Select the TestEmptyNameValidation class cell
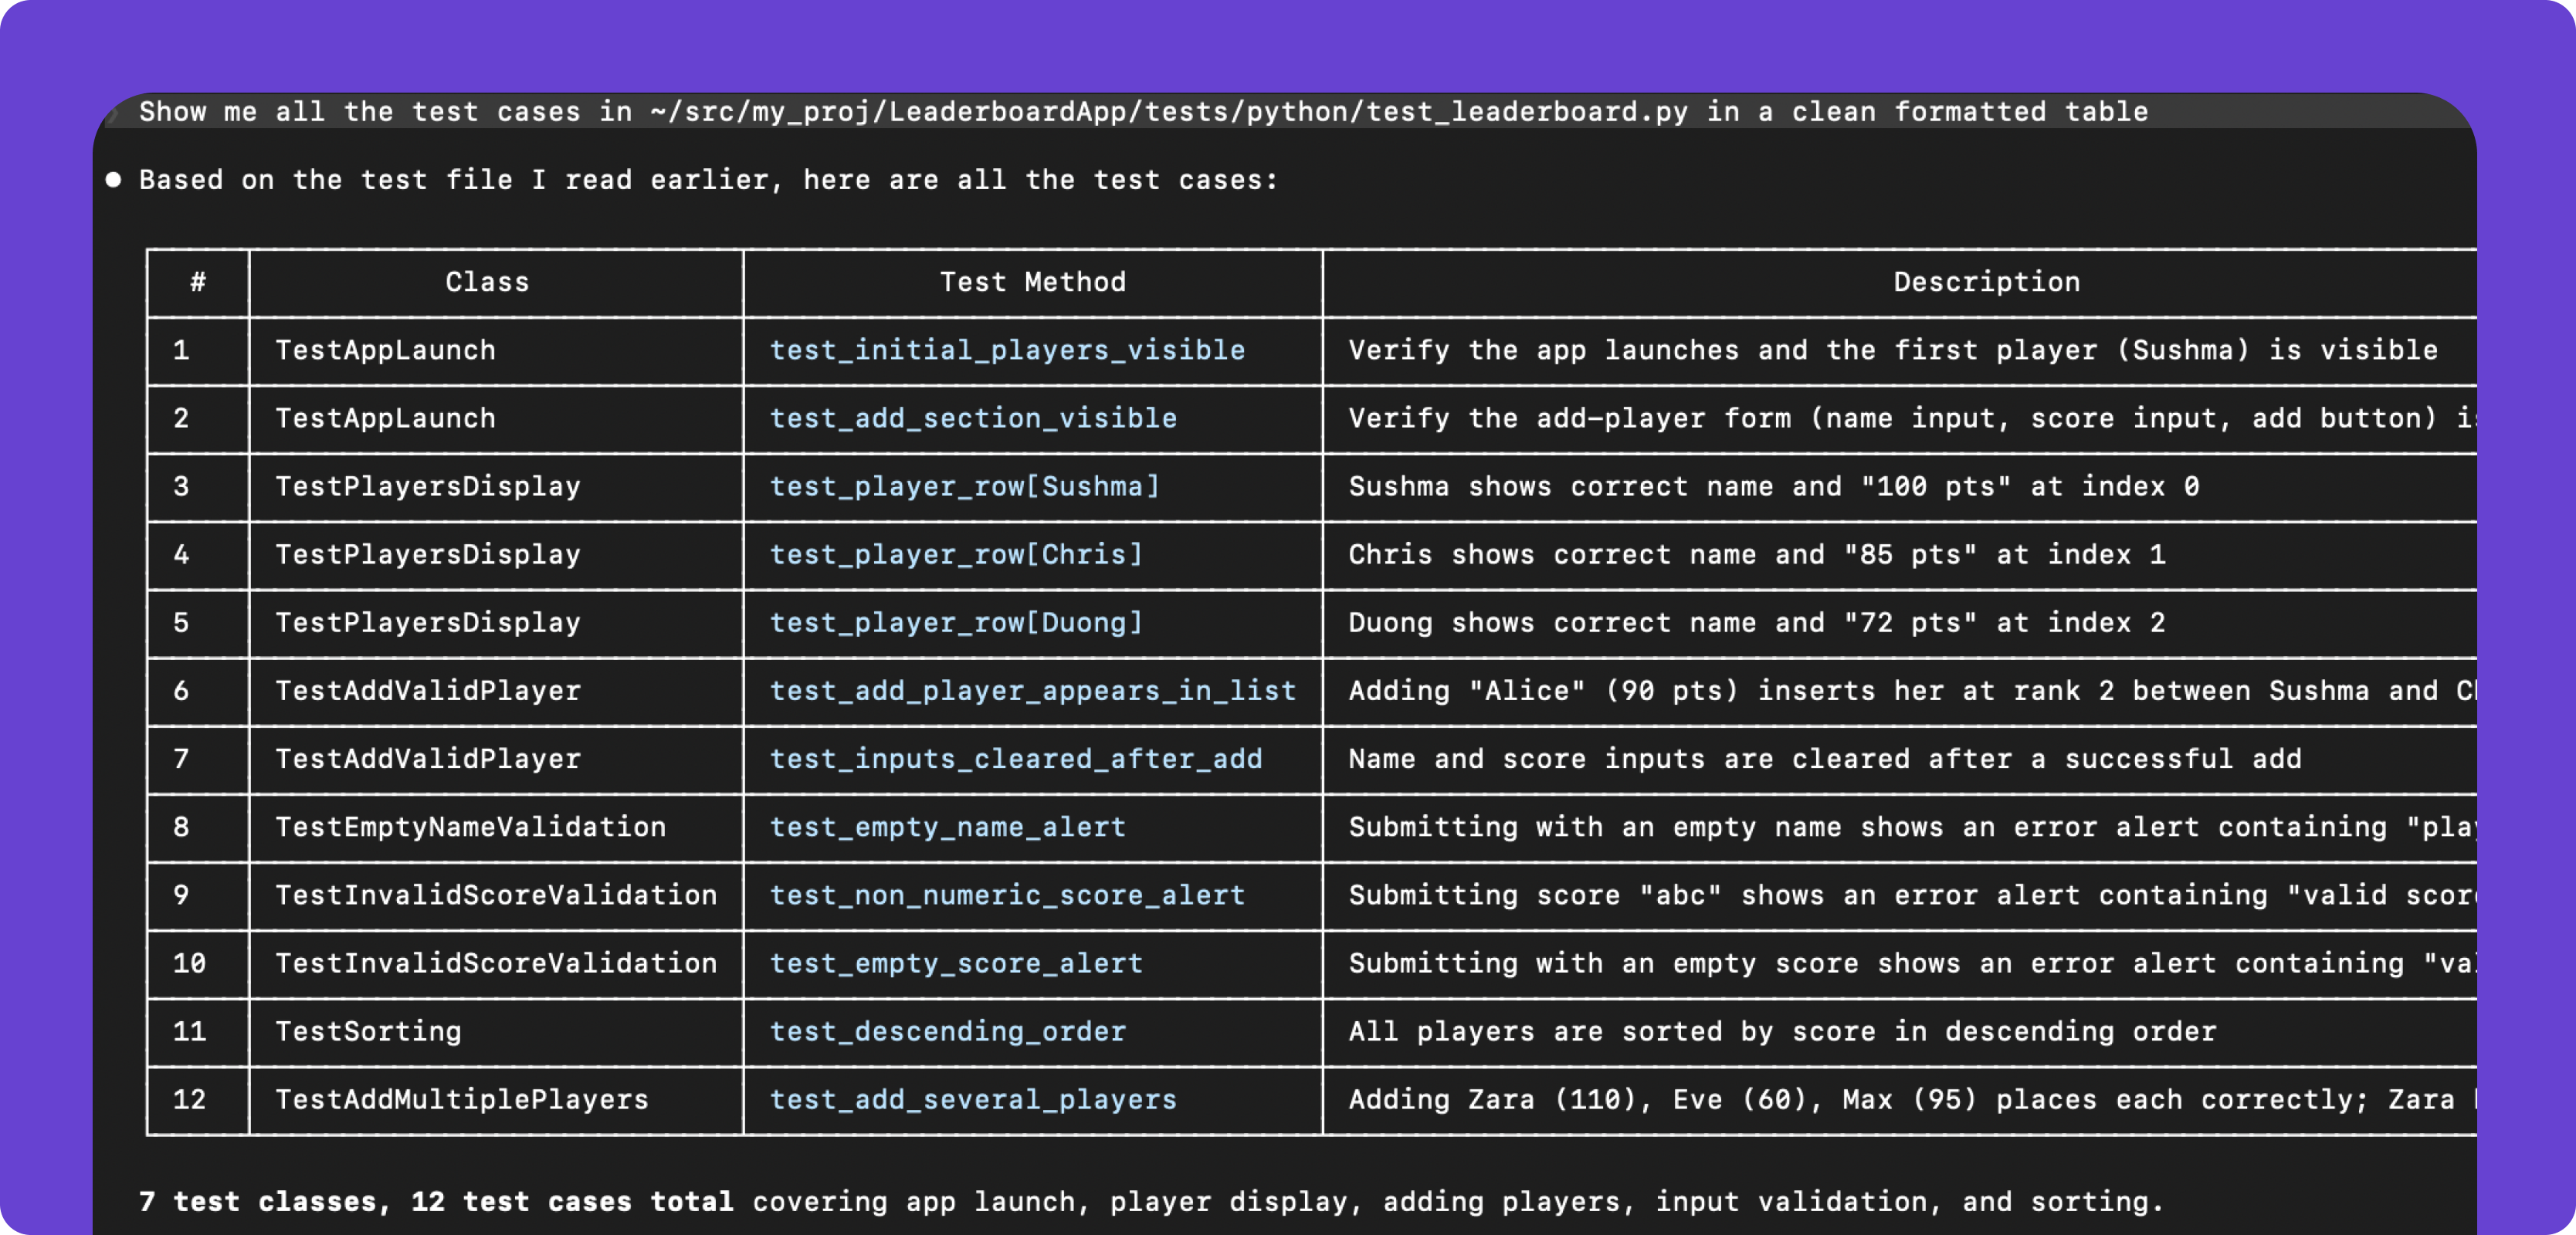 [470, 827]
